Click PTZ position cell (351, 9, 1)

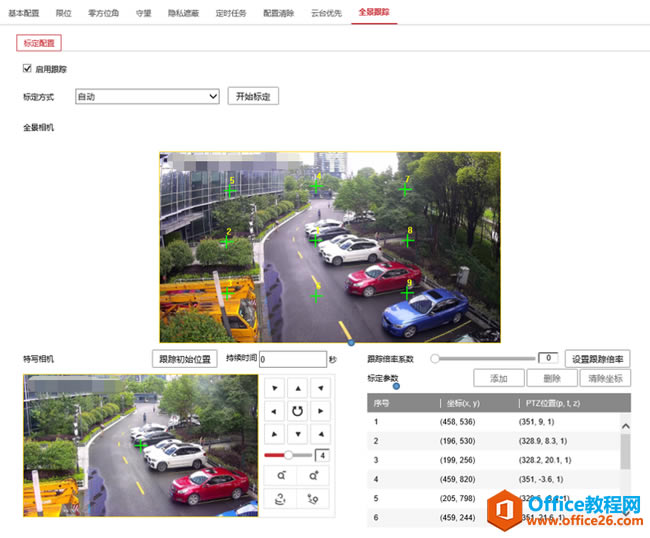(536, 422)
